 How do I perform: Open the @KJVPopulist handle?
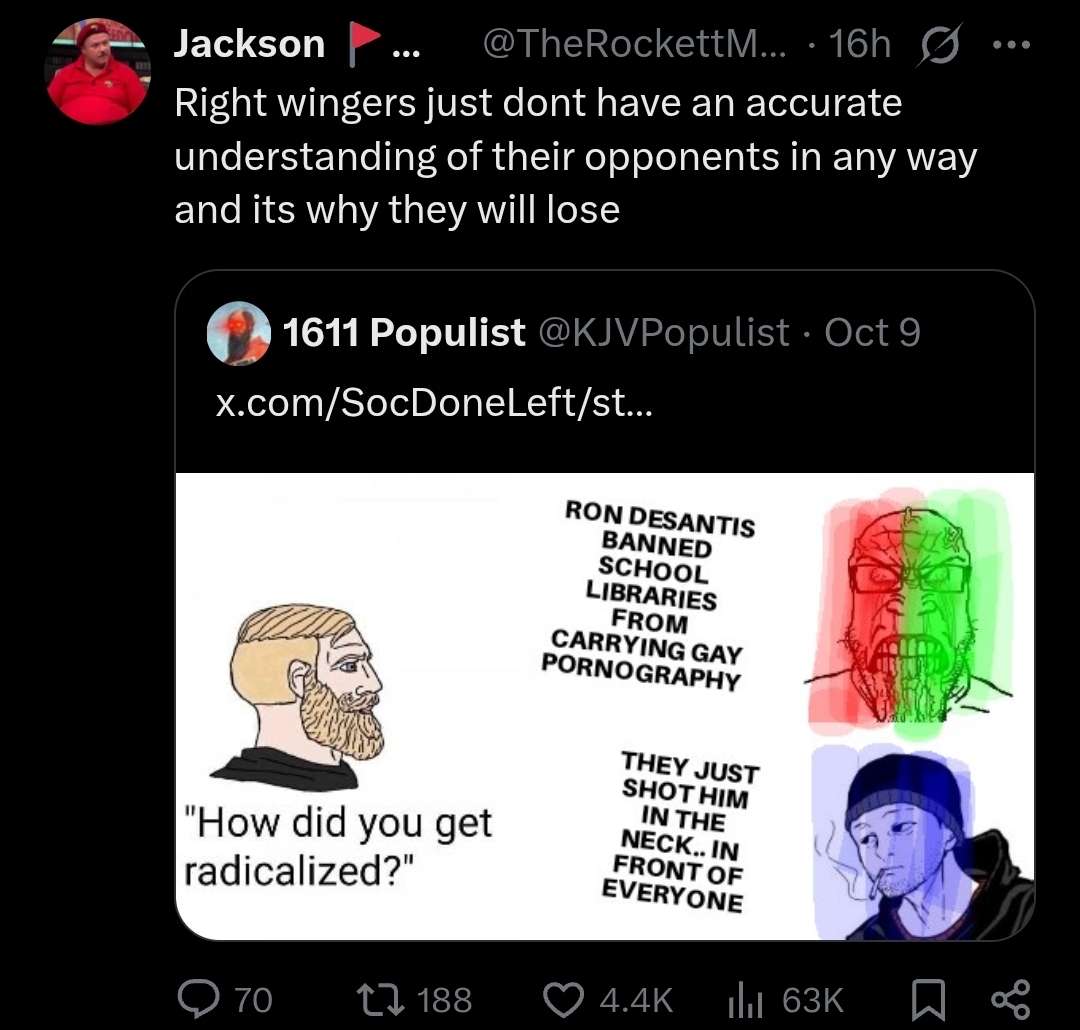663,333
